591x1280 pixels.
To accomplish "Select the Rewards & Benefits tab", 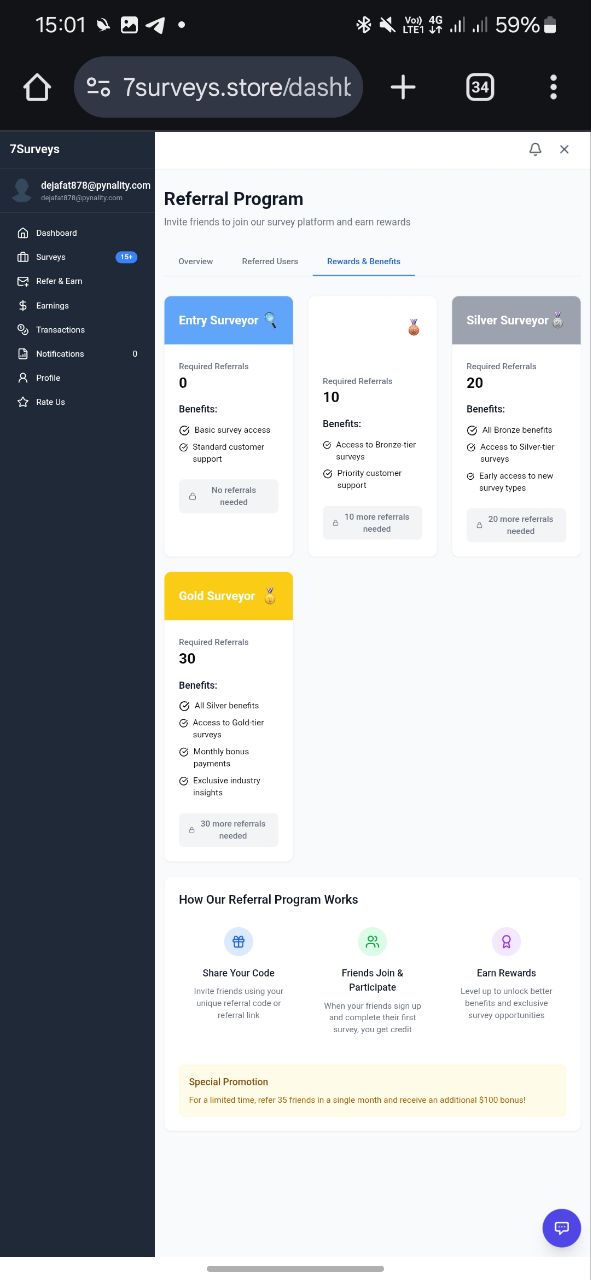I will tap(364, 261).
